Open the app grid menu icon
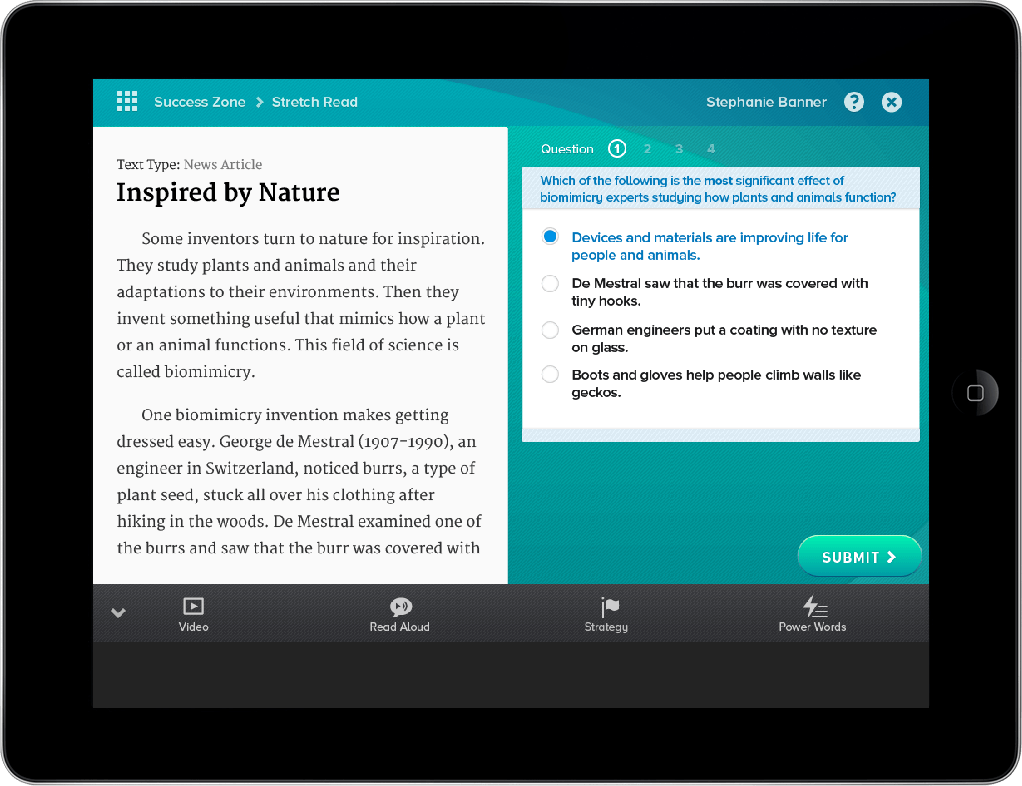The height and width of the screenshot is (786, 1022). pos(127,101)
